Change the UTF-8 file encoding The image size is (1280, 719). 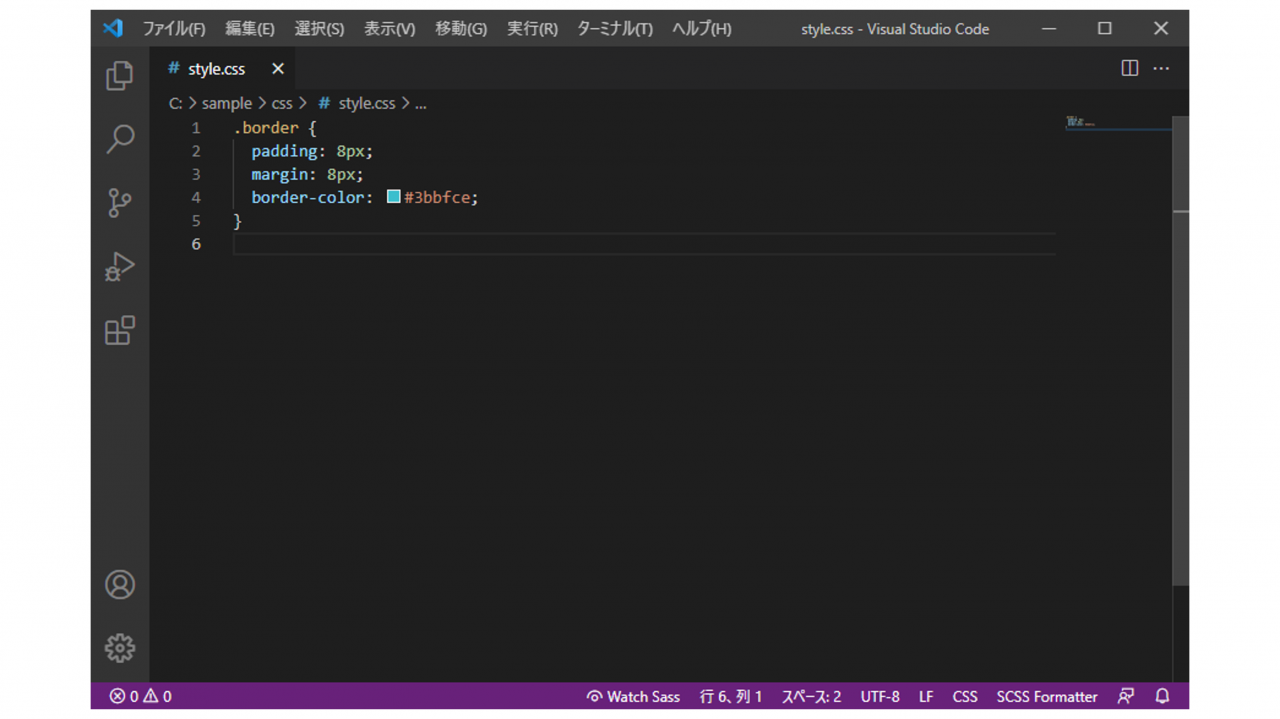[x=880, y=696]
